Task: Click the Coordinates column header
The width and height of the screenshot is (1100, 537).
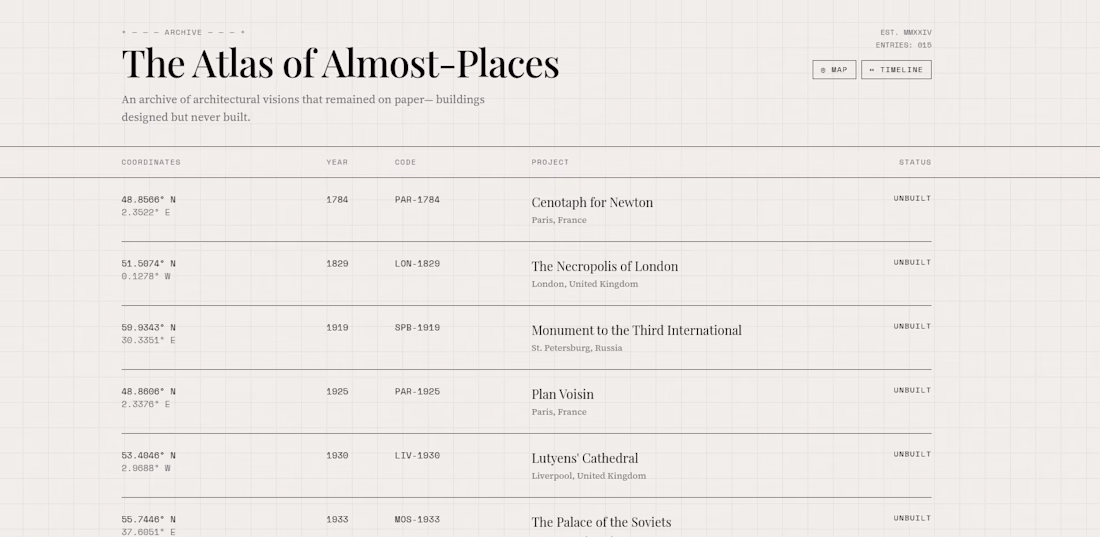Action: tap(151, 162)
